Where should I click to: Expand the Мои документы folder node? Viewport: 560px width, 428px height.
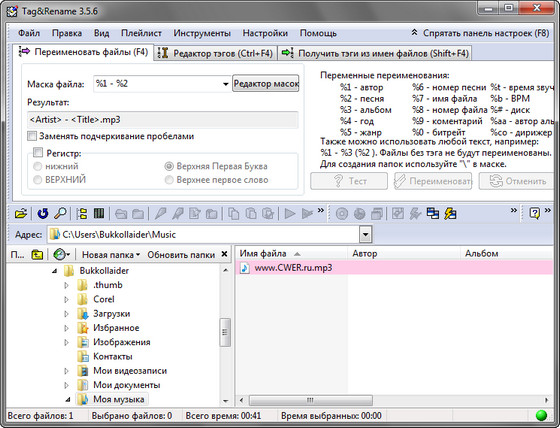[66, 385]
